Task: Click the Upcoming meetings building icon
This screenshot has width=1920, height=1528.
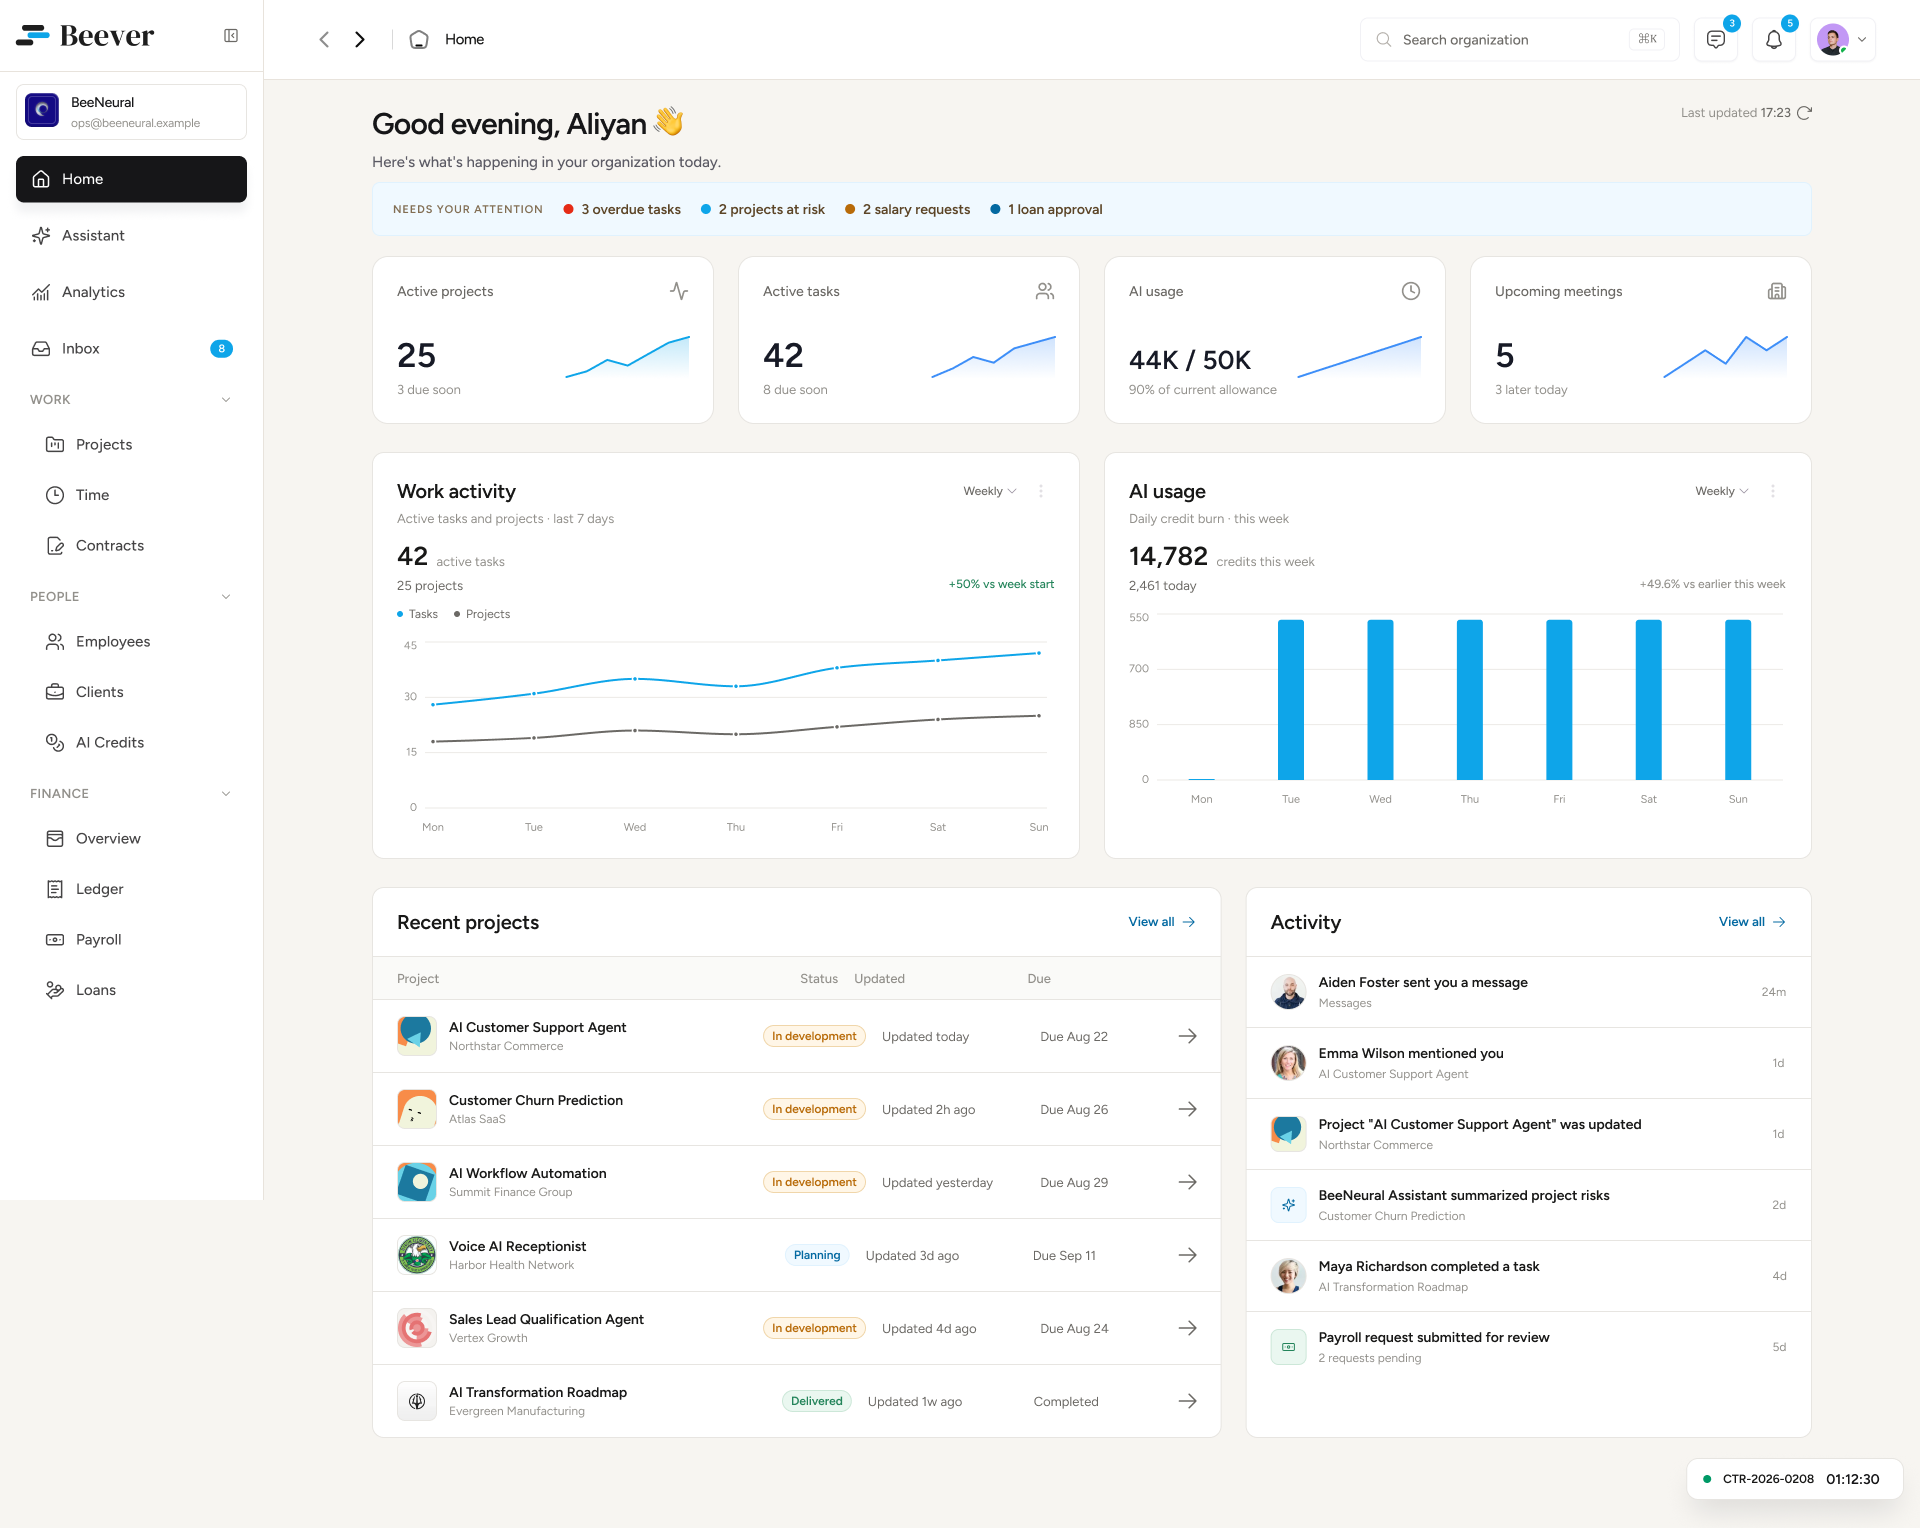Action: coord(1777,291)
